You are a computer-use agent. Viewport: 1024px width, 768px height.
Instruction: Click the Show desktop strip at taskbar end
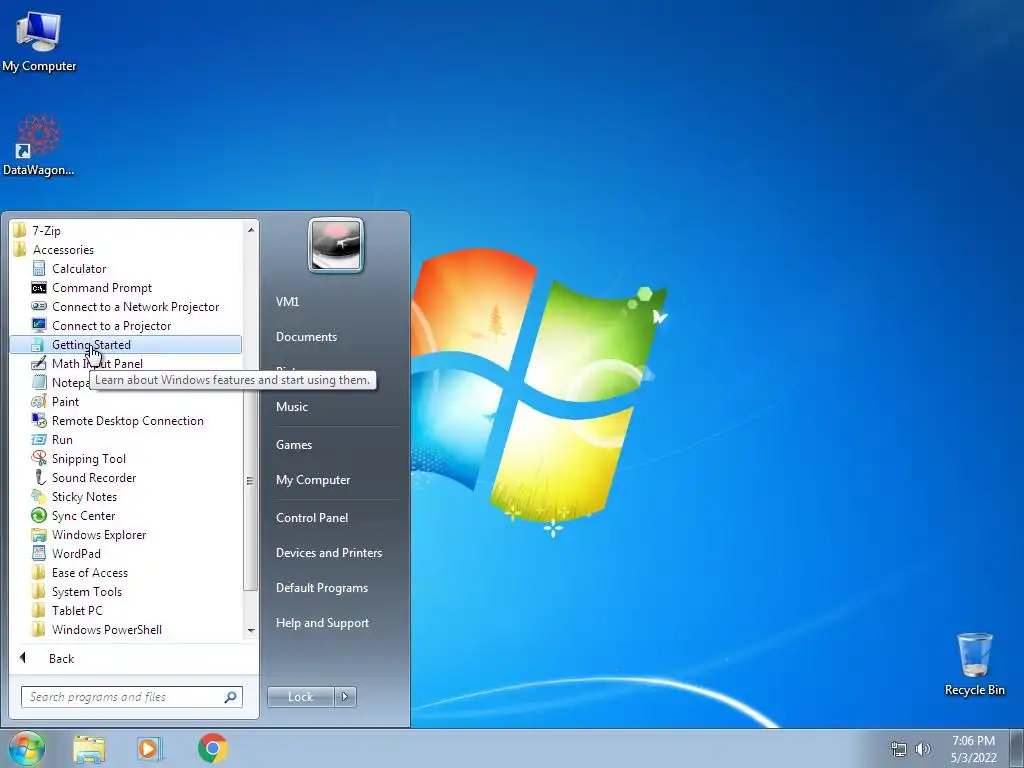tap(1016, 748)
